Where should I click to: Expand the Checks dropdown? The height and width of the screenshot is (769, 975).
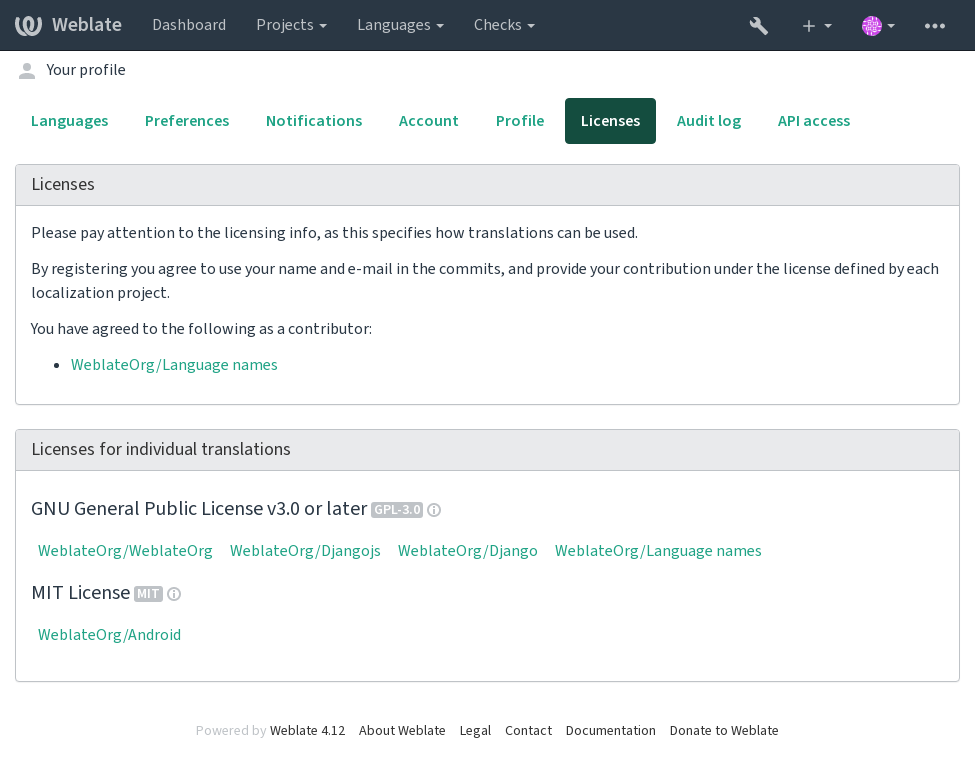(504, 25)
